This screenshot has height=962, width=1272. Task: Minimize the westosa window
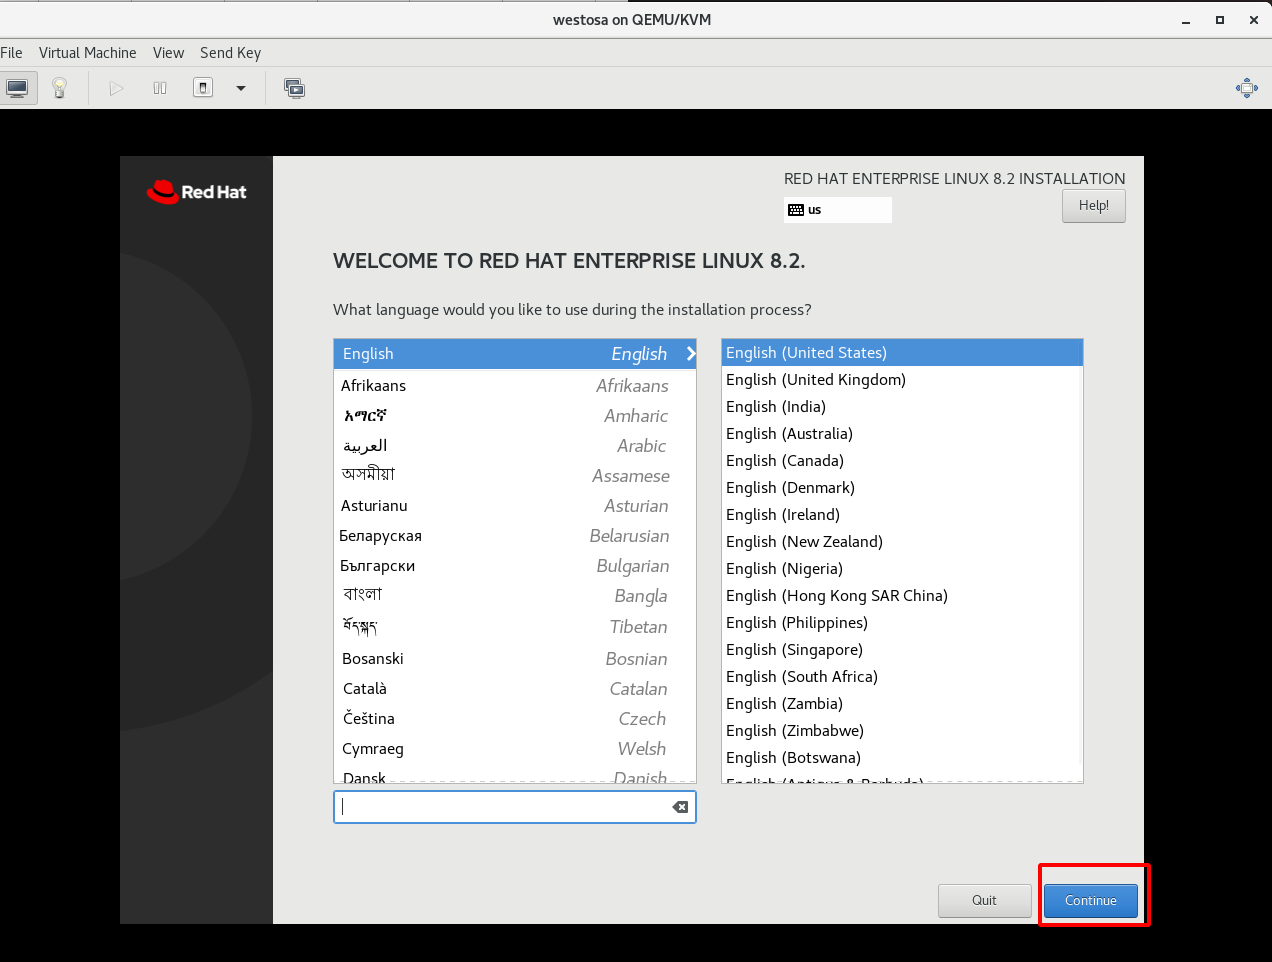click(1186, 20)
